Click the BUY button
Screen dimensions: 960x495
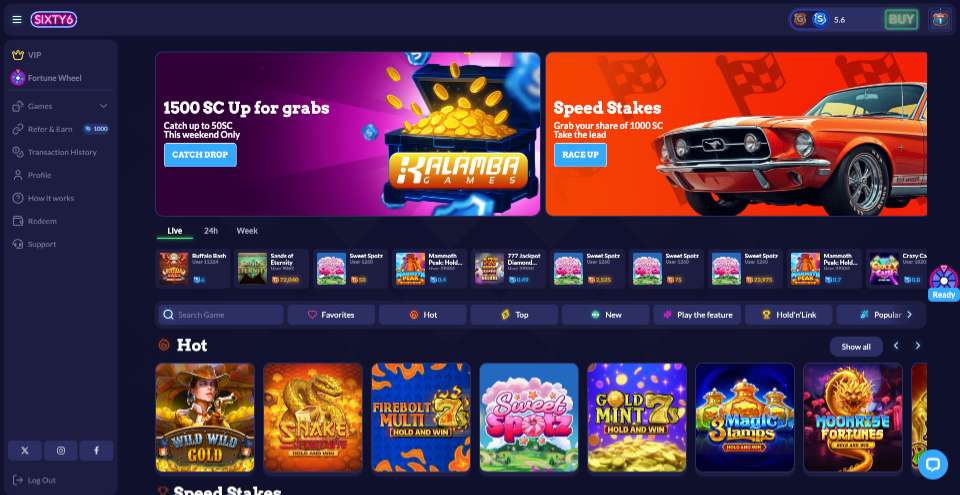point(901,20)
